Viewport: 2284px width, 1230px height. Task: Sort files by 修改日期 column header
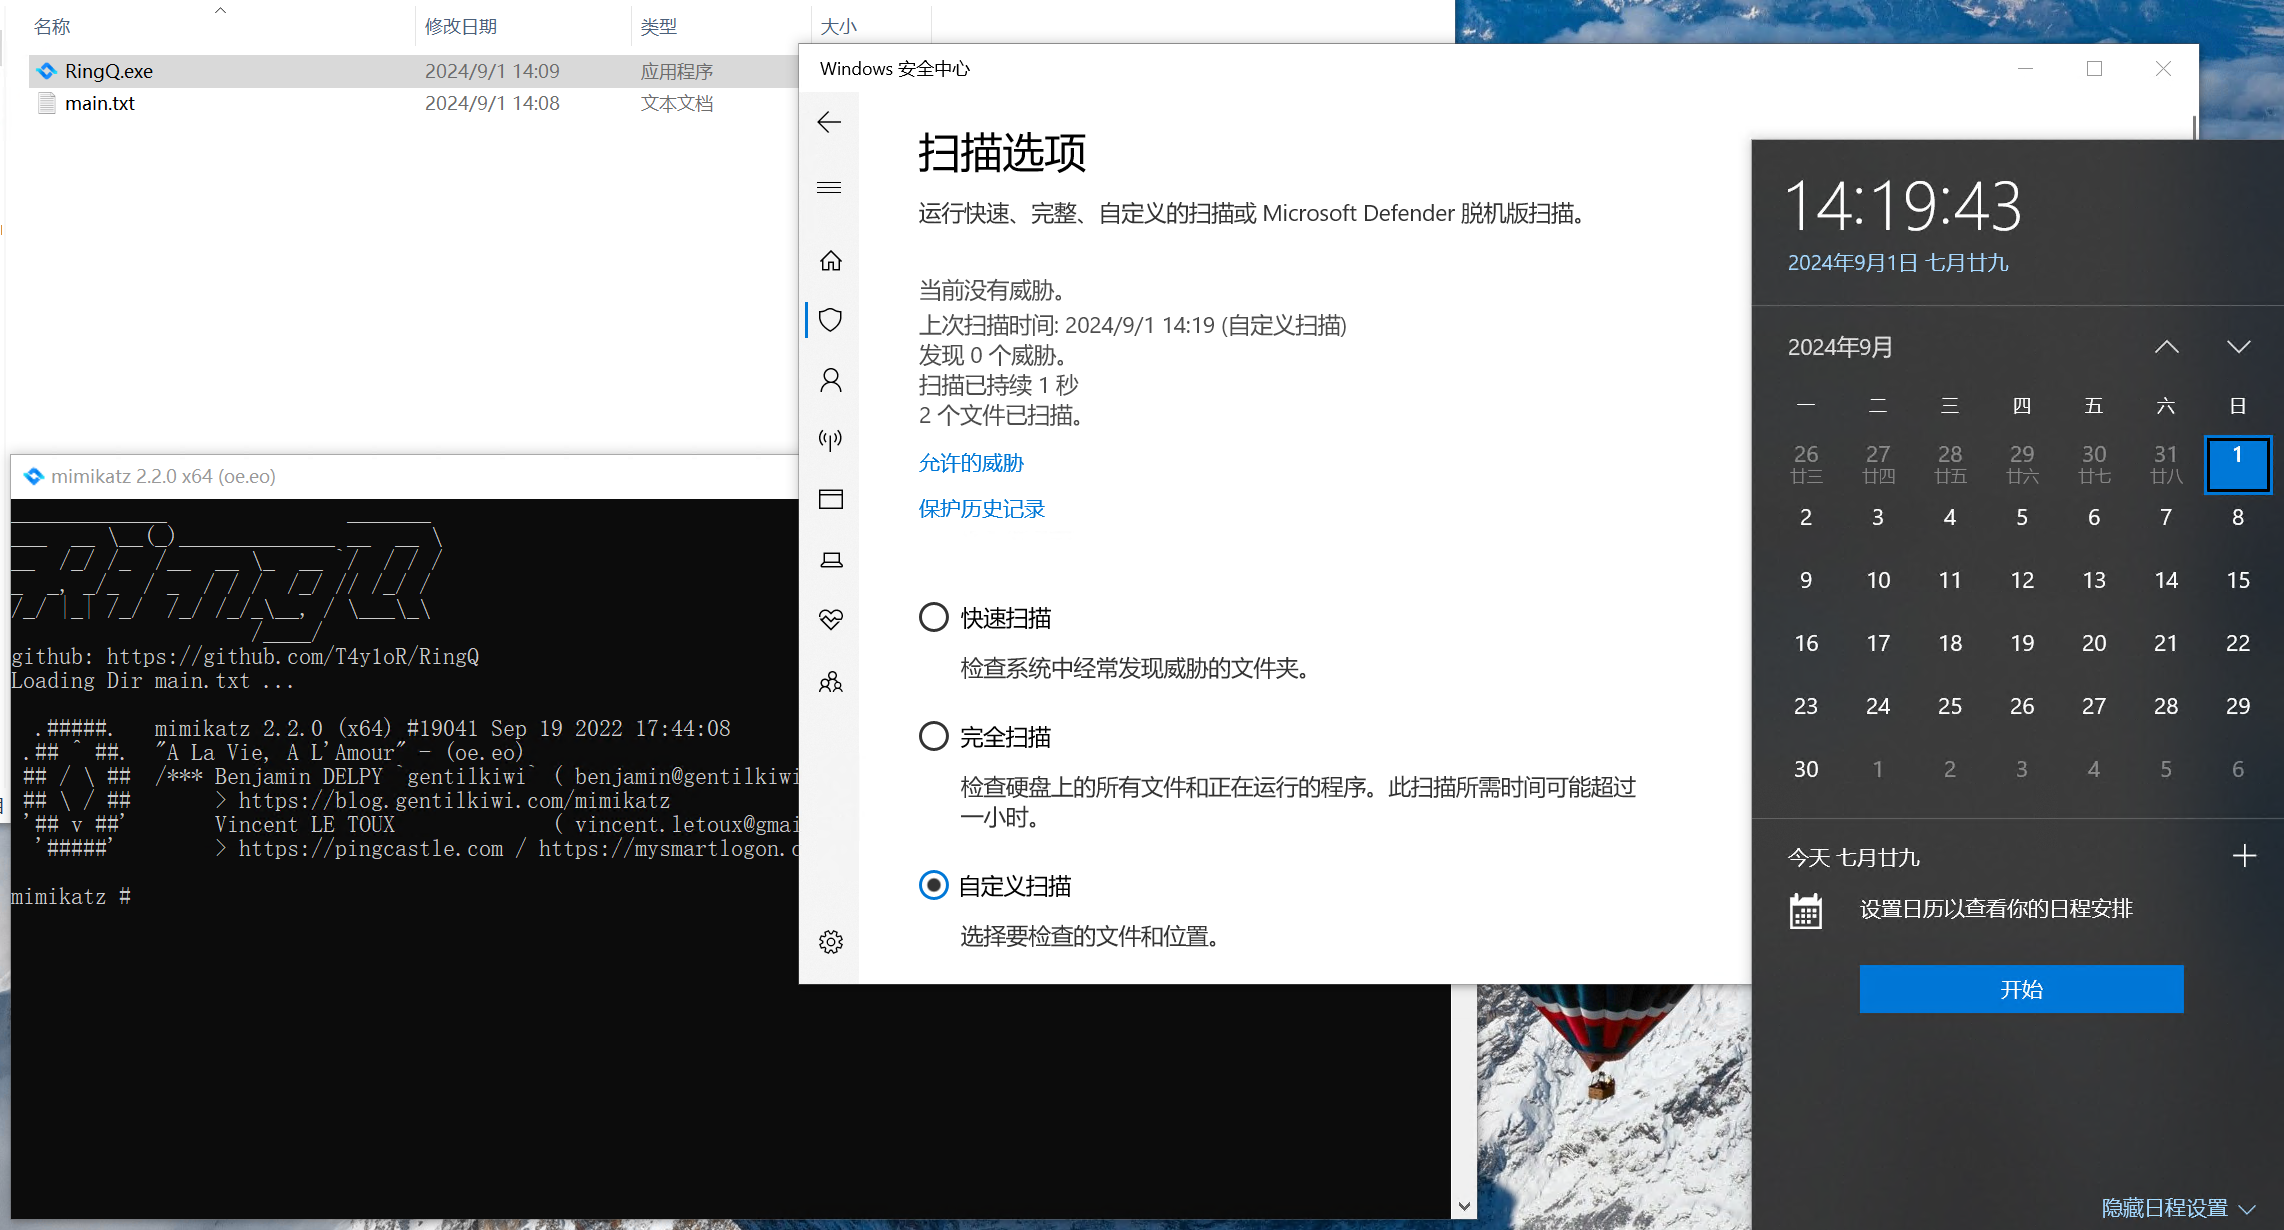tap(461, 26)
